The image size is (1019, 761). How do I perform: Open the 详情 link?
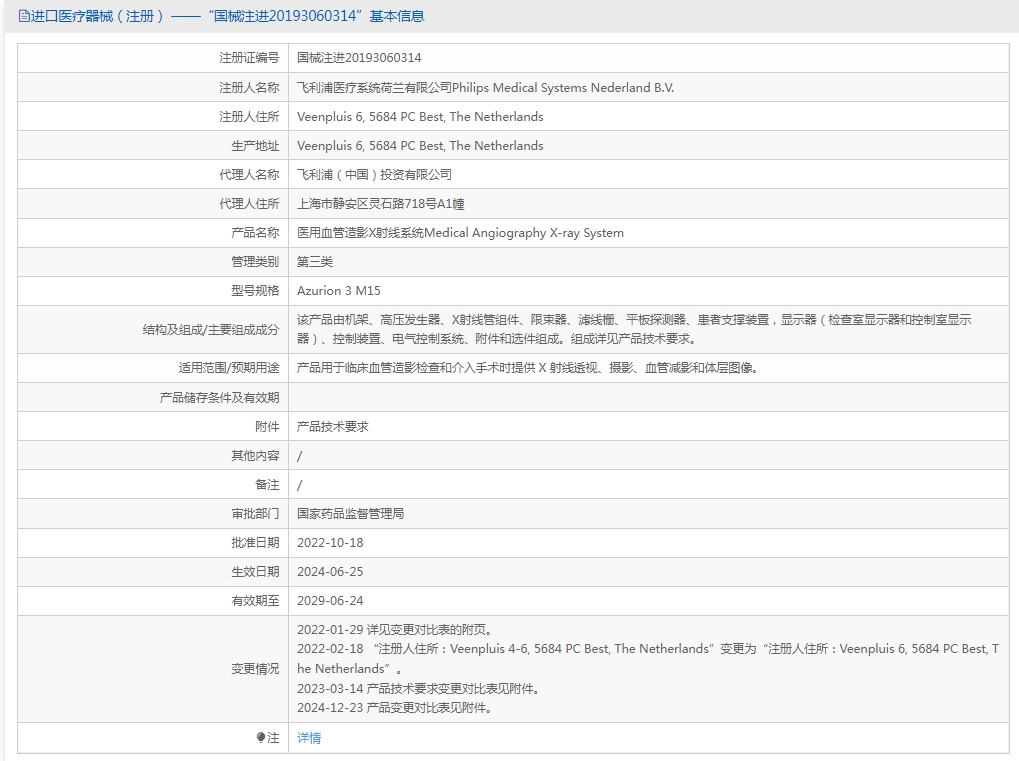point(309,738)
